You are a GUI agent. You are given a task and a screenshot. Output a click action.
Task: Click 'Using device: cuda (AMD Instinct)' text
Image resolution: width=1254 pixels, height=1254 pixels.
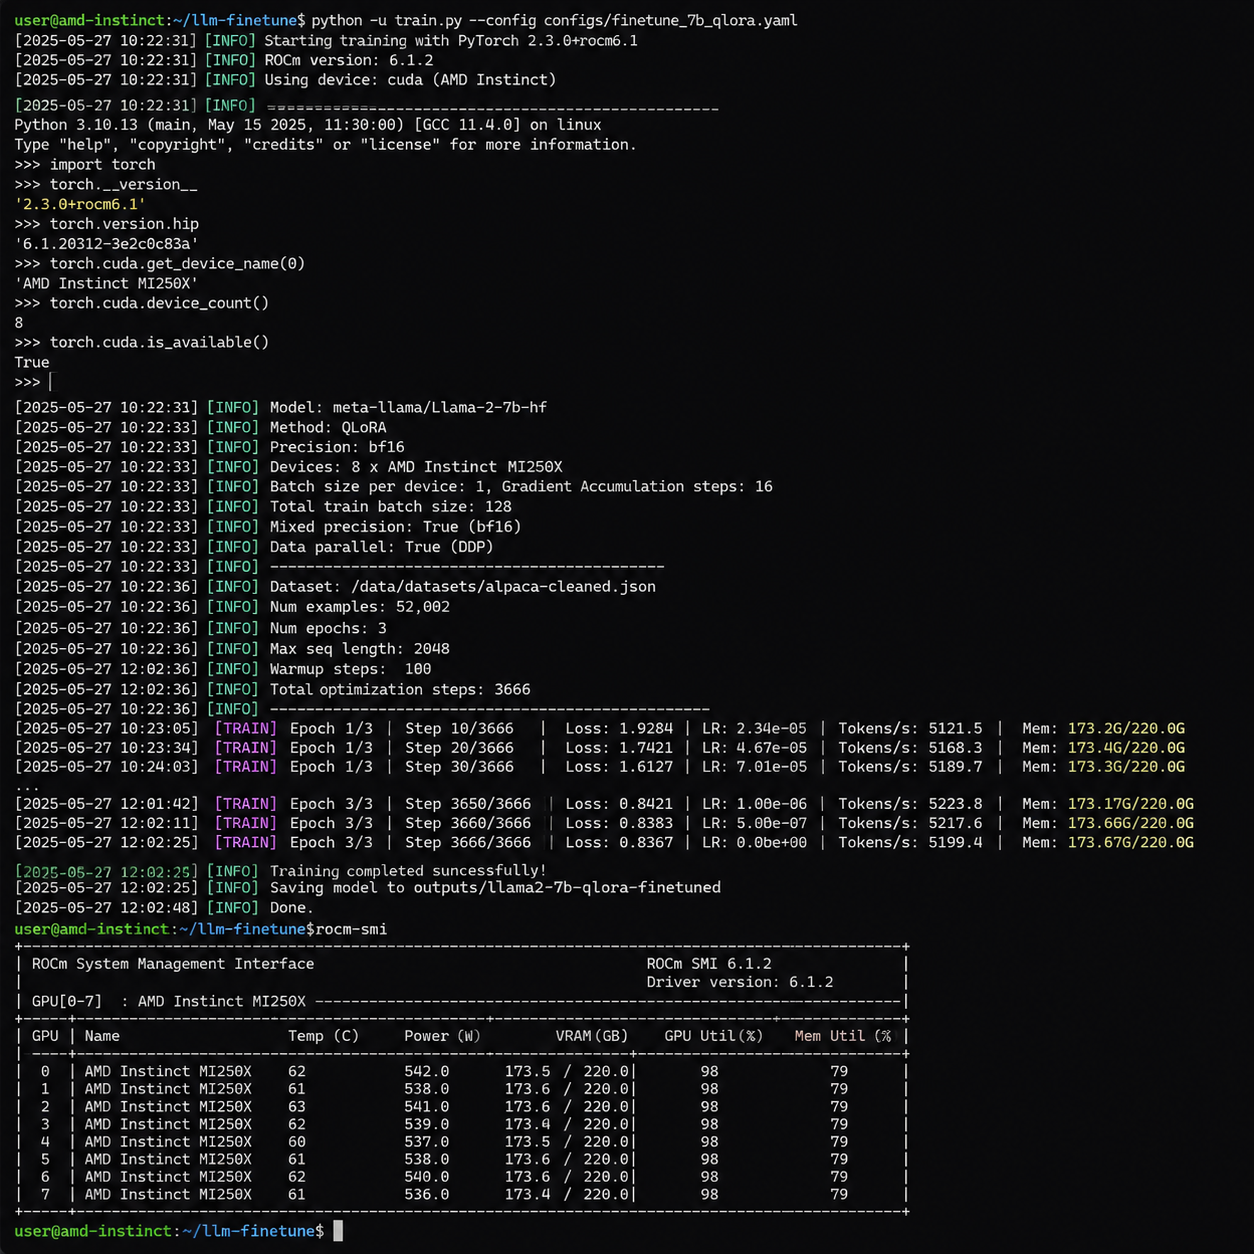pyautogui.click(x=410, y=80)
